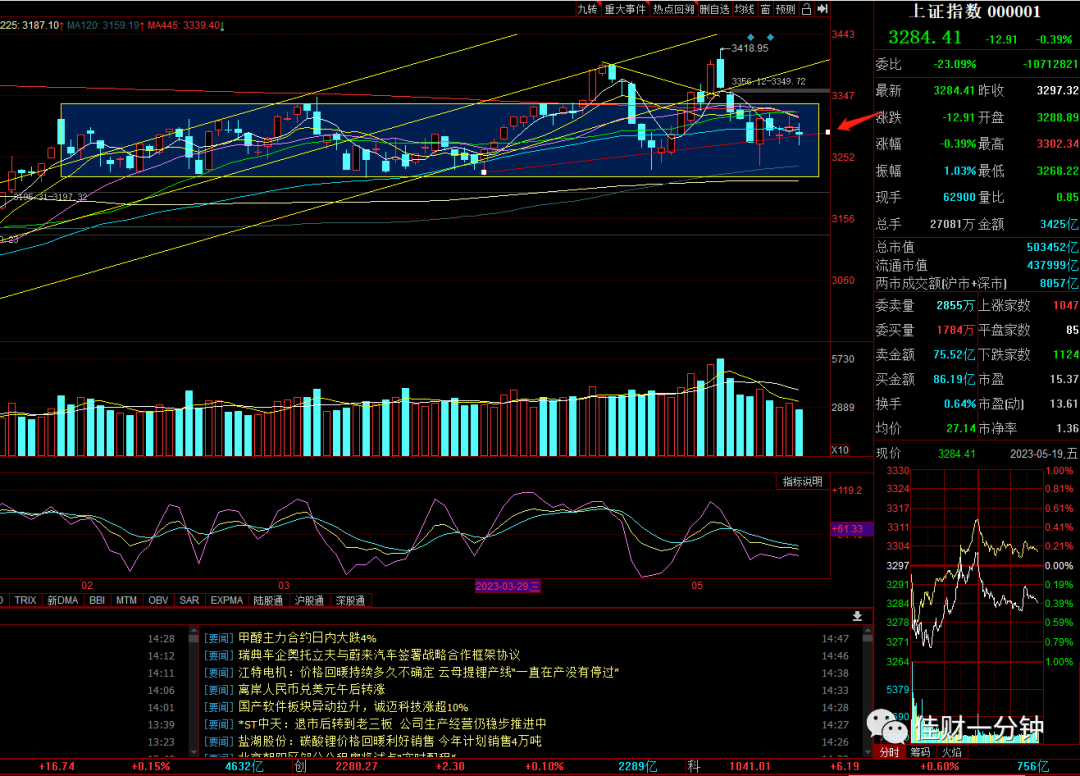Click the first blue diamond event marker
1080x776 pixels.
(751, 37)
